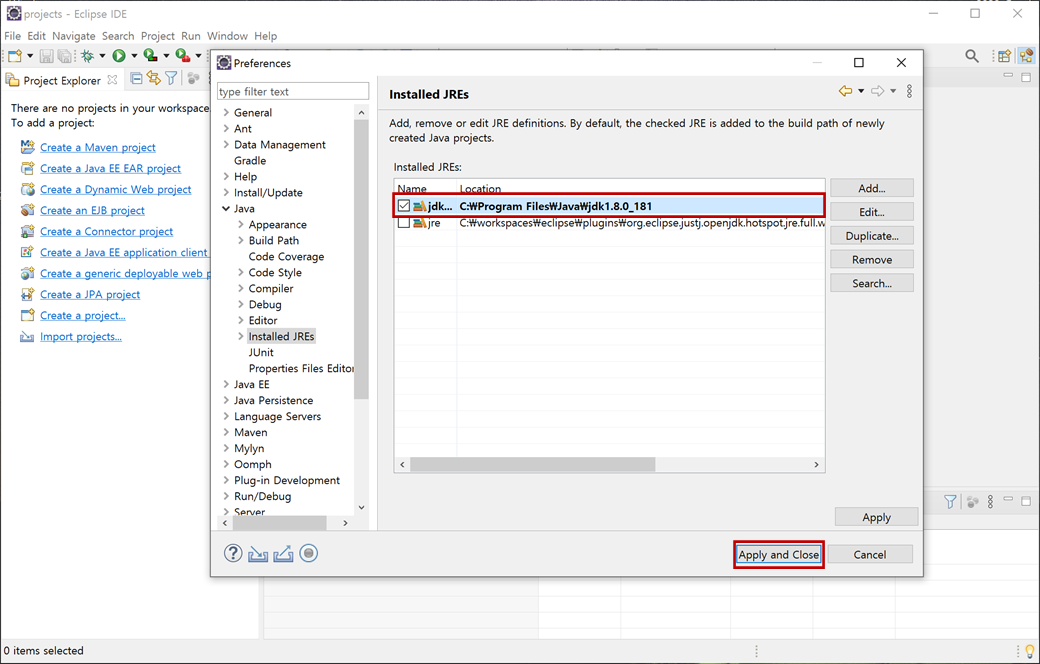Click the Run green play toolbar icon

pyautogui.click(x=119, y=56)
